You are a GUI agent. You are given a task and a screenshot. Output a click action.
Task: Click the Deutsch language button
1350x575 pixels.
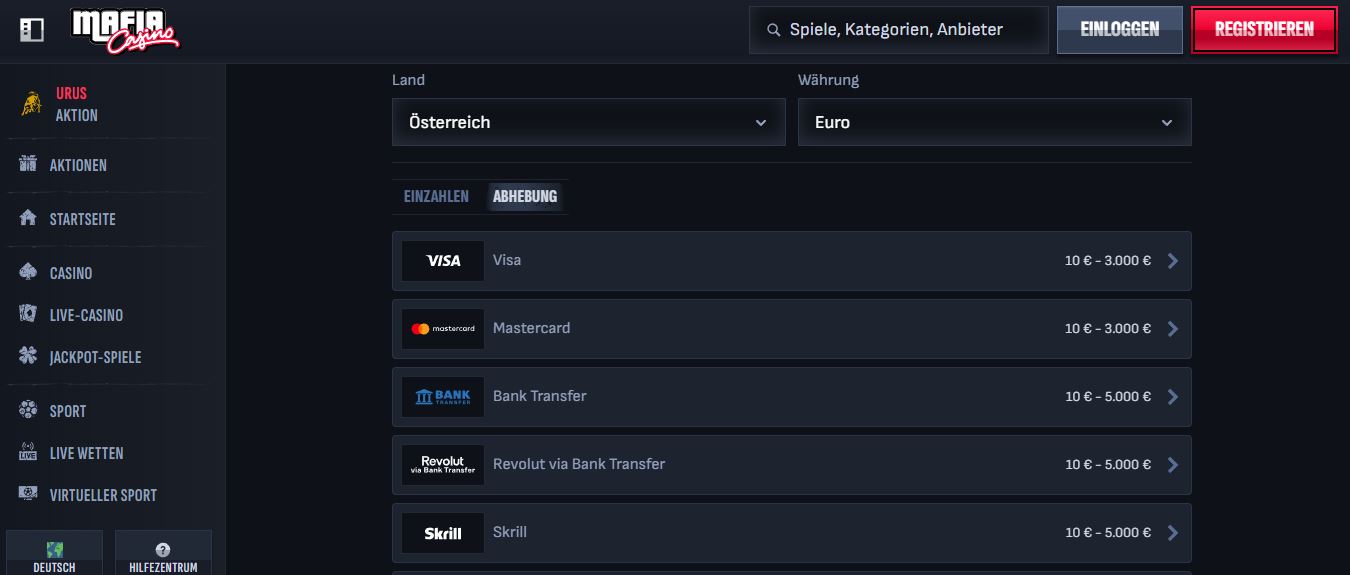pyautogui.click(x=54, y=553)
